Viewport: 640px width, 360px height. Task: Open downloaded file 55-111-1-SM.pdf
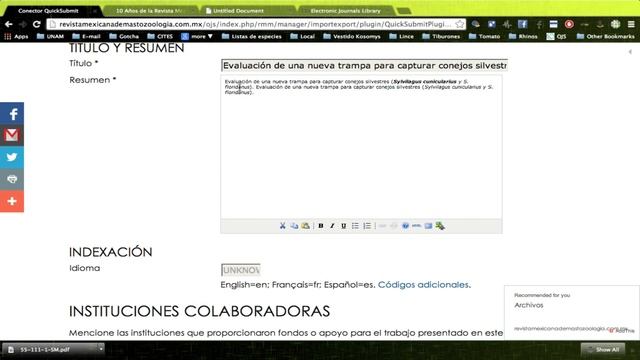[x=45, y=349]
